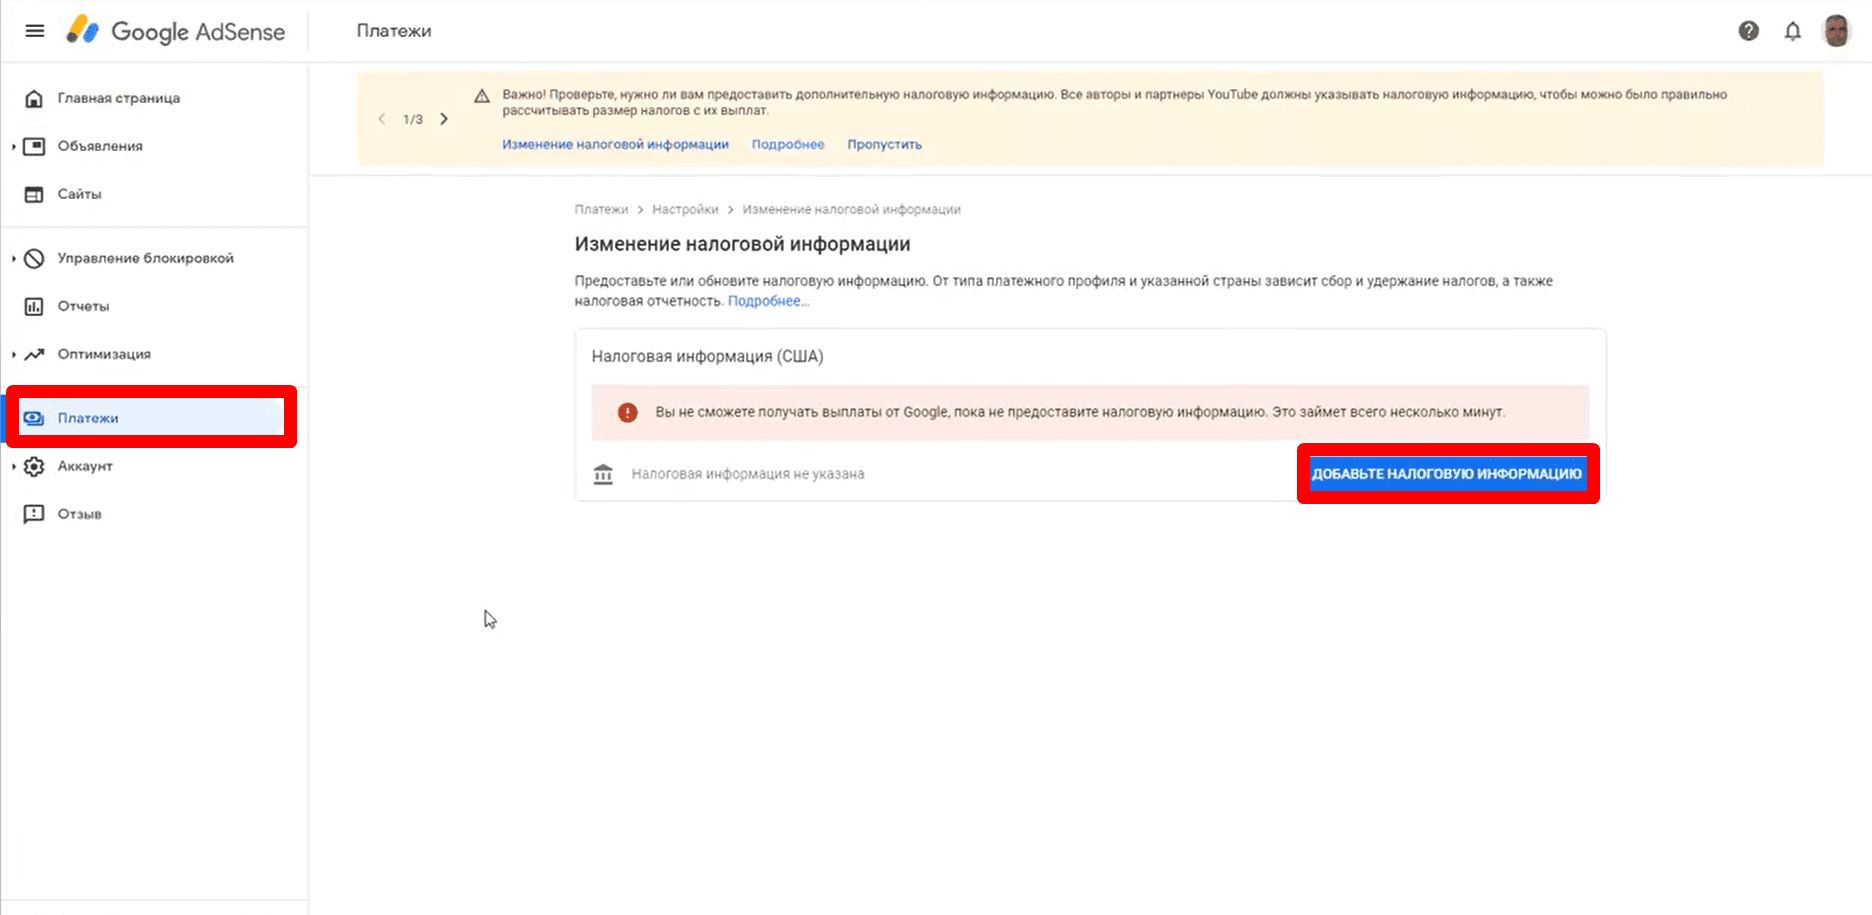
Task: Click breadcrumb Изменение налоговой информации
Action: click(x=851, y=209)
